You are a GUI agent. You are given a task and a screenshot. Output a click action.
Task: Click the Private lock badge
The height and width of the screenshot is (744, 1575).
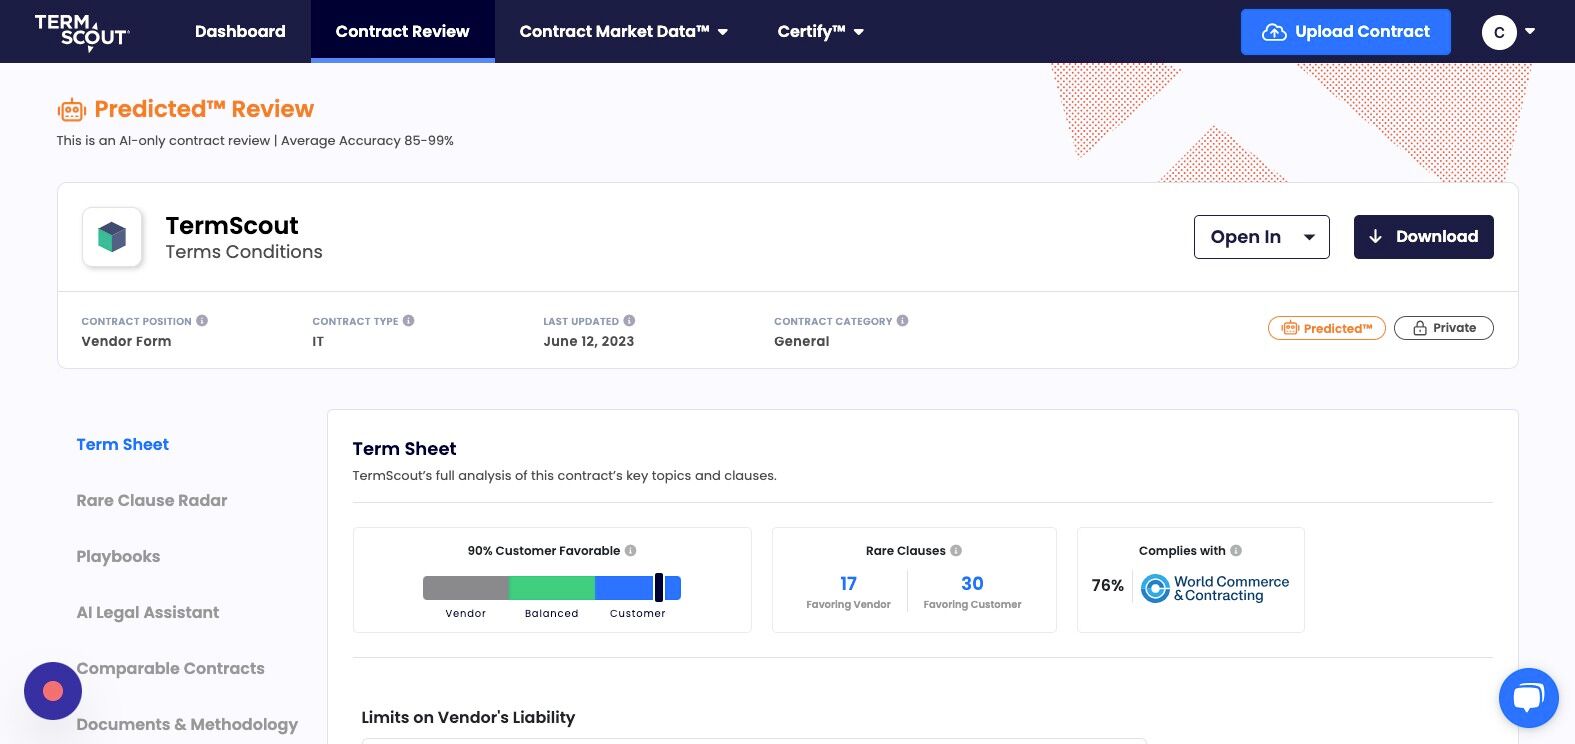pyautogui.click(x=1443, y=328)
